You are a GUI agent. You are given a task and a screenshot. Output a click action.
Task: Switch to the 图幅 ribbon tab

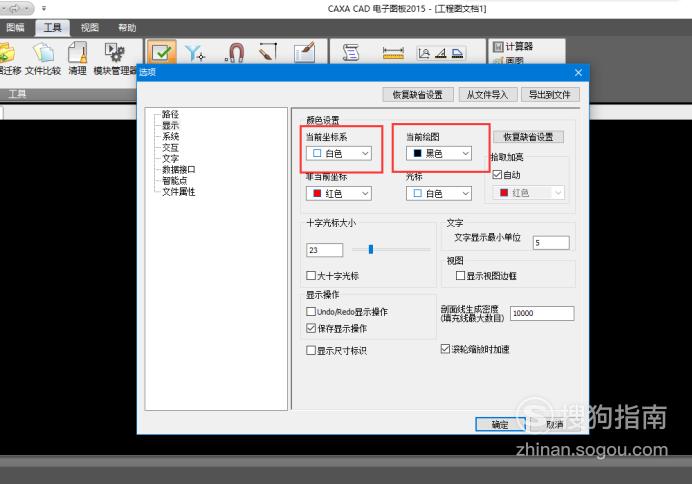pos(15,28)
